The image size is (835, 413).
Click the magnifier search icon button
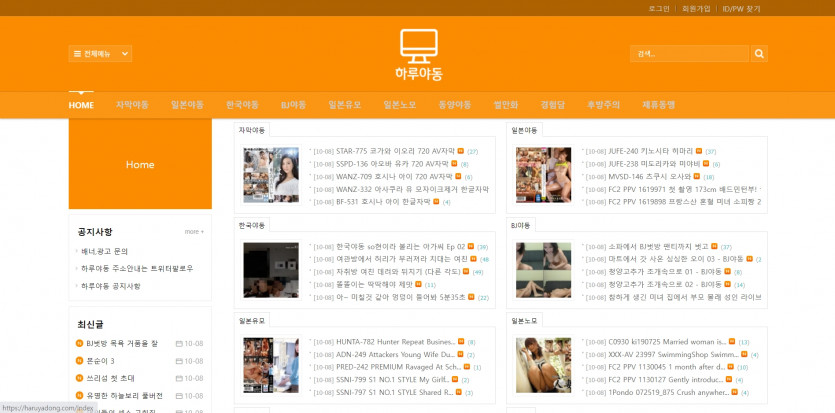point(759,54)
